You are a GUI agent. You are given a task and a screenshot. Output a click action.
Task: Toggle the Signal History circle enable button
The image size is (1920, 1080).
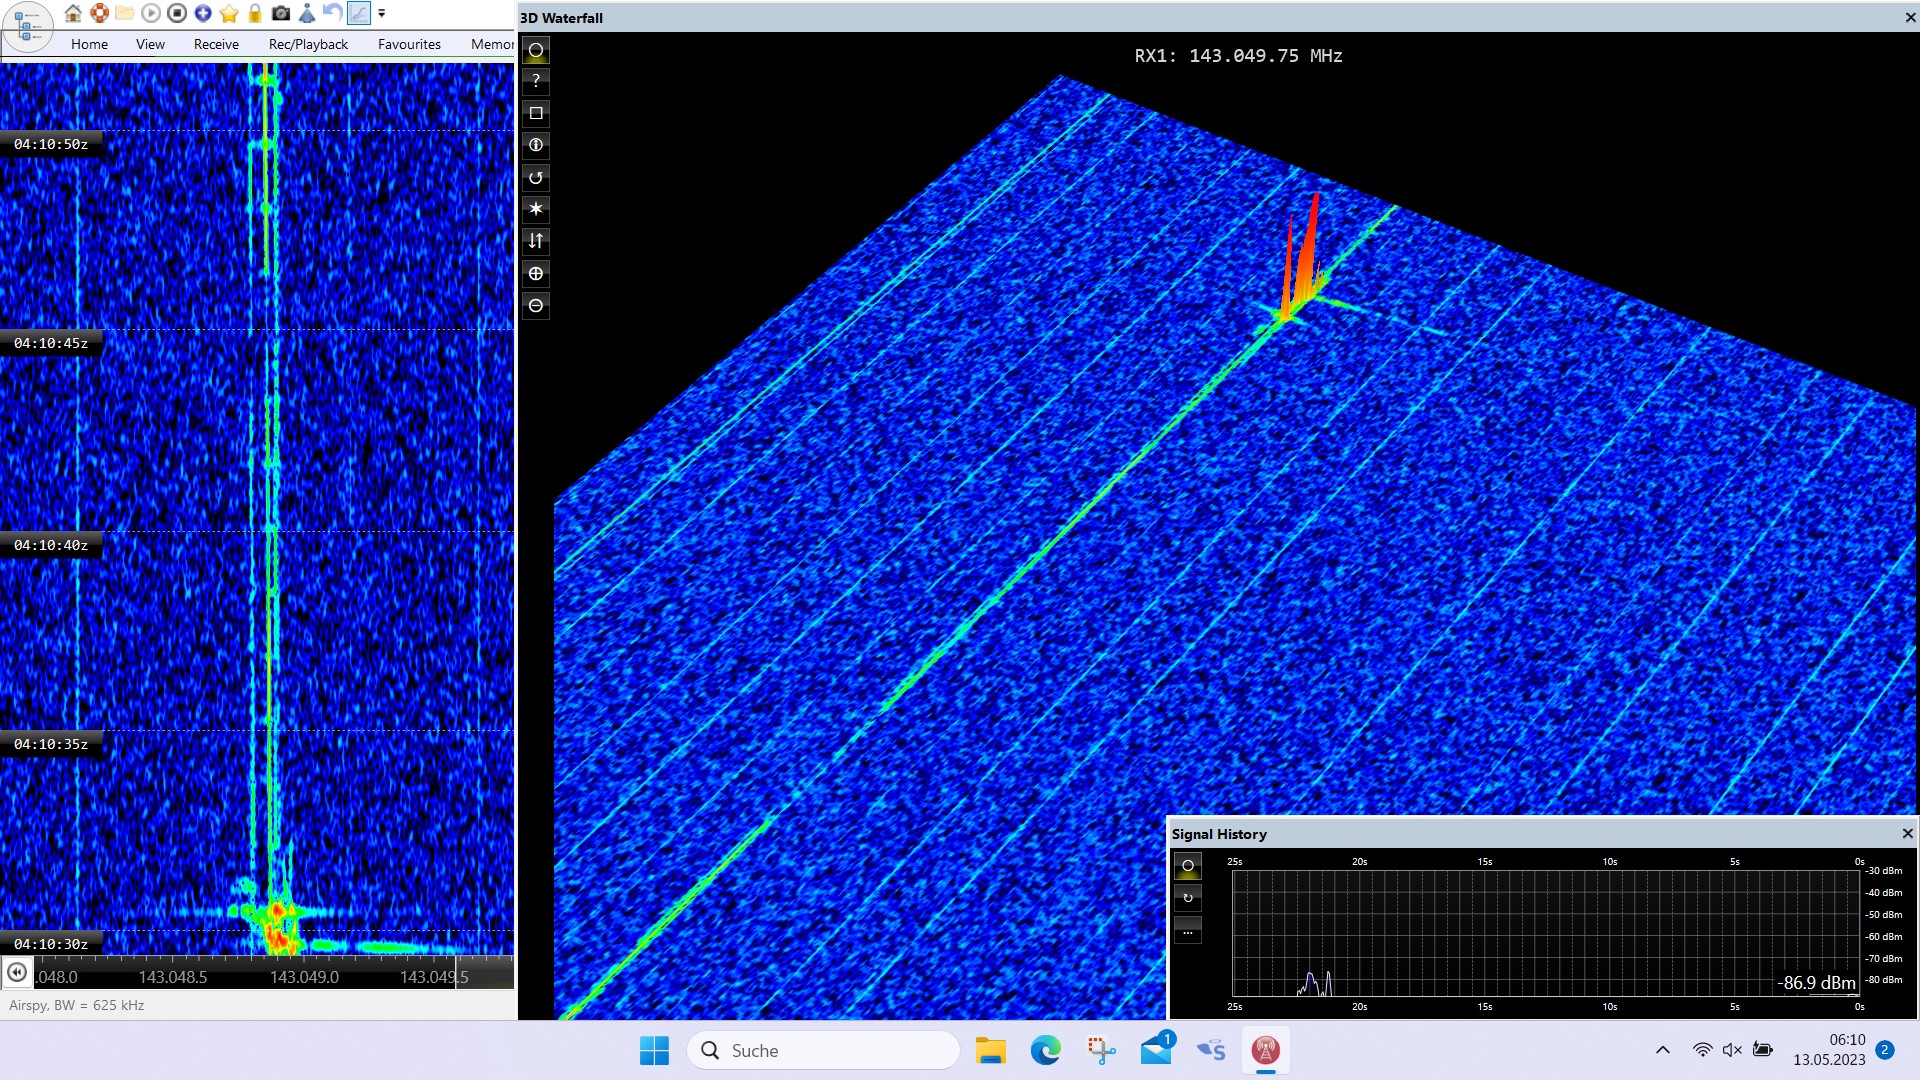1188,866
